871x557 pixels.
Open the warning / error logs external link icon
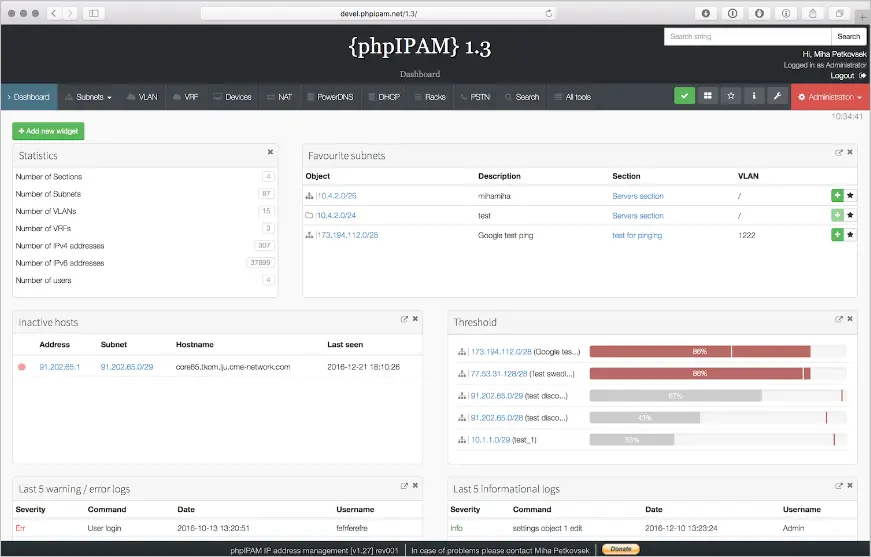pyautogui.click(x=404, y=485)
